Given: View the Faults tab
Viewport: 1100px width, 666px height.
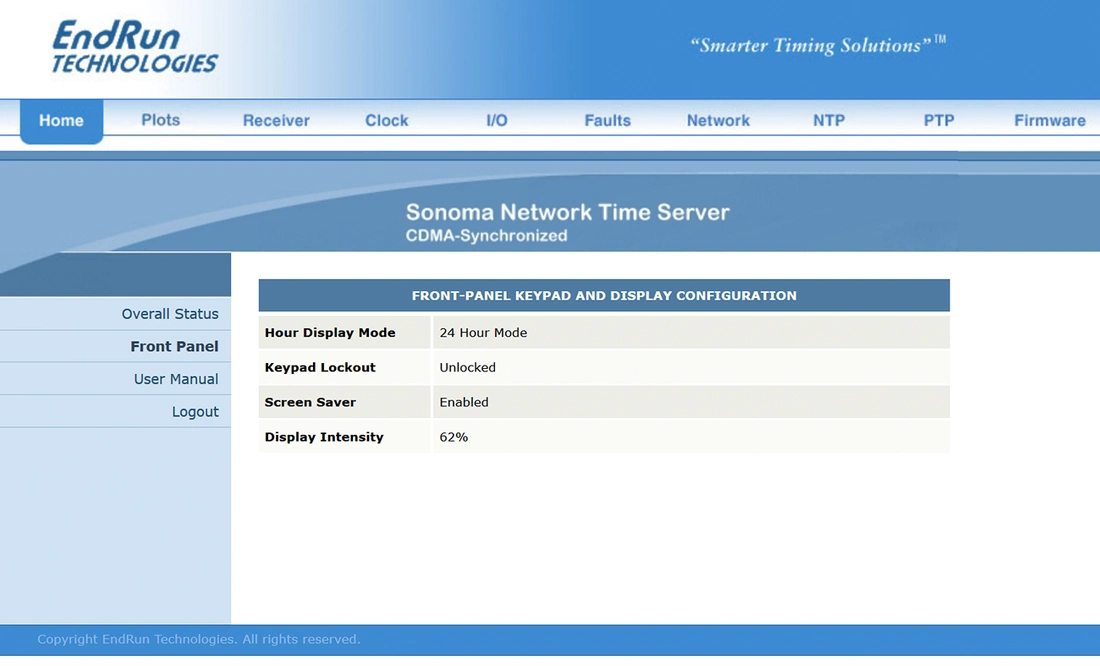Looking at the screenshot, I should (x=608, y=121).
